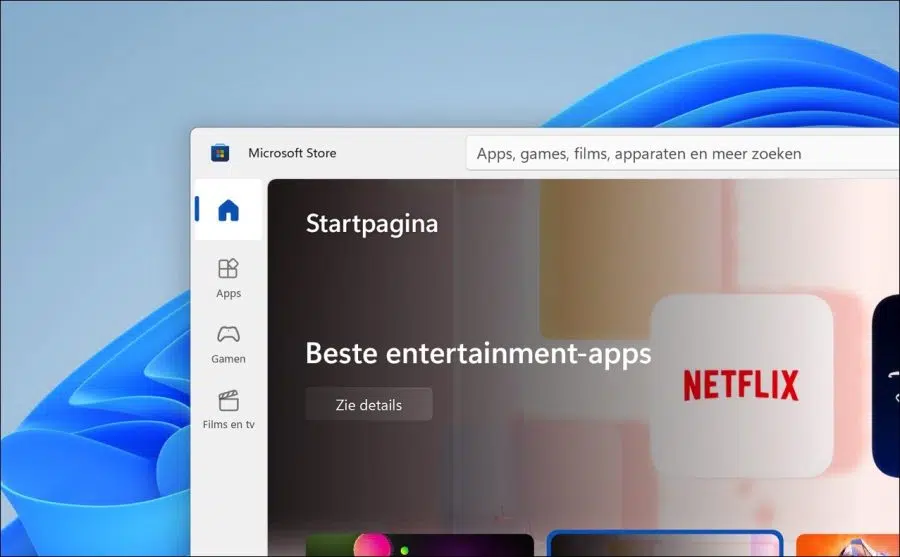Open the Apps section
The width and height of the screenshot is (900, 557).
[x=228, y=278]
